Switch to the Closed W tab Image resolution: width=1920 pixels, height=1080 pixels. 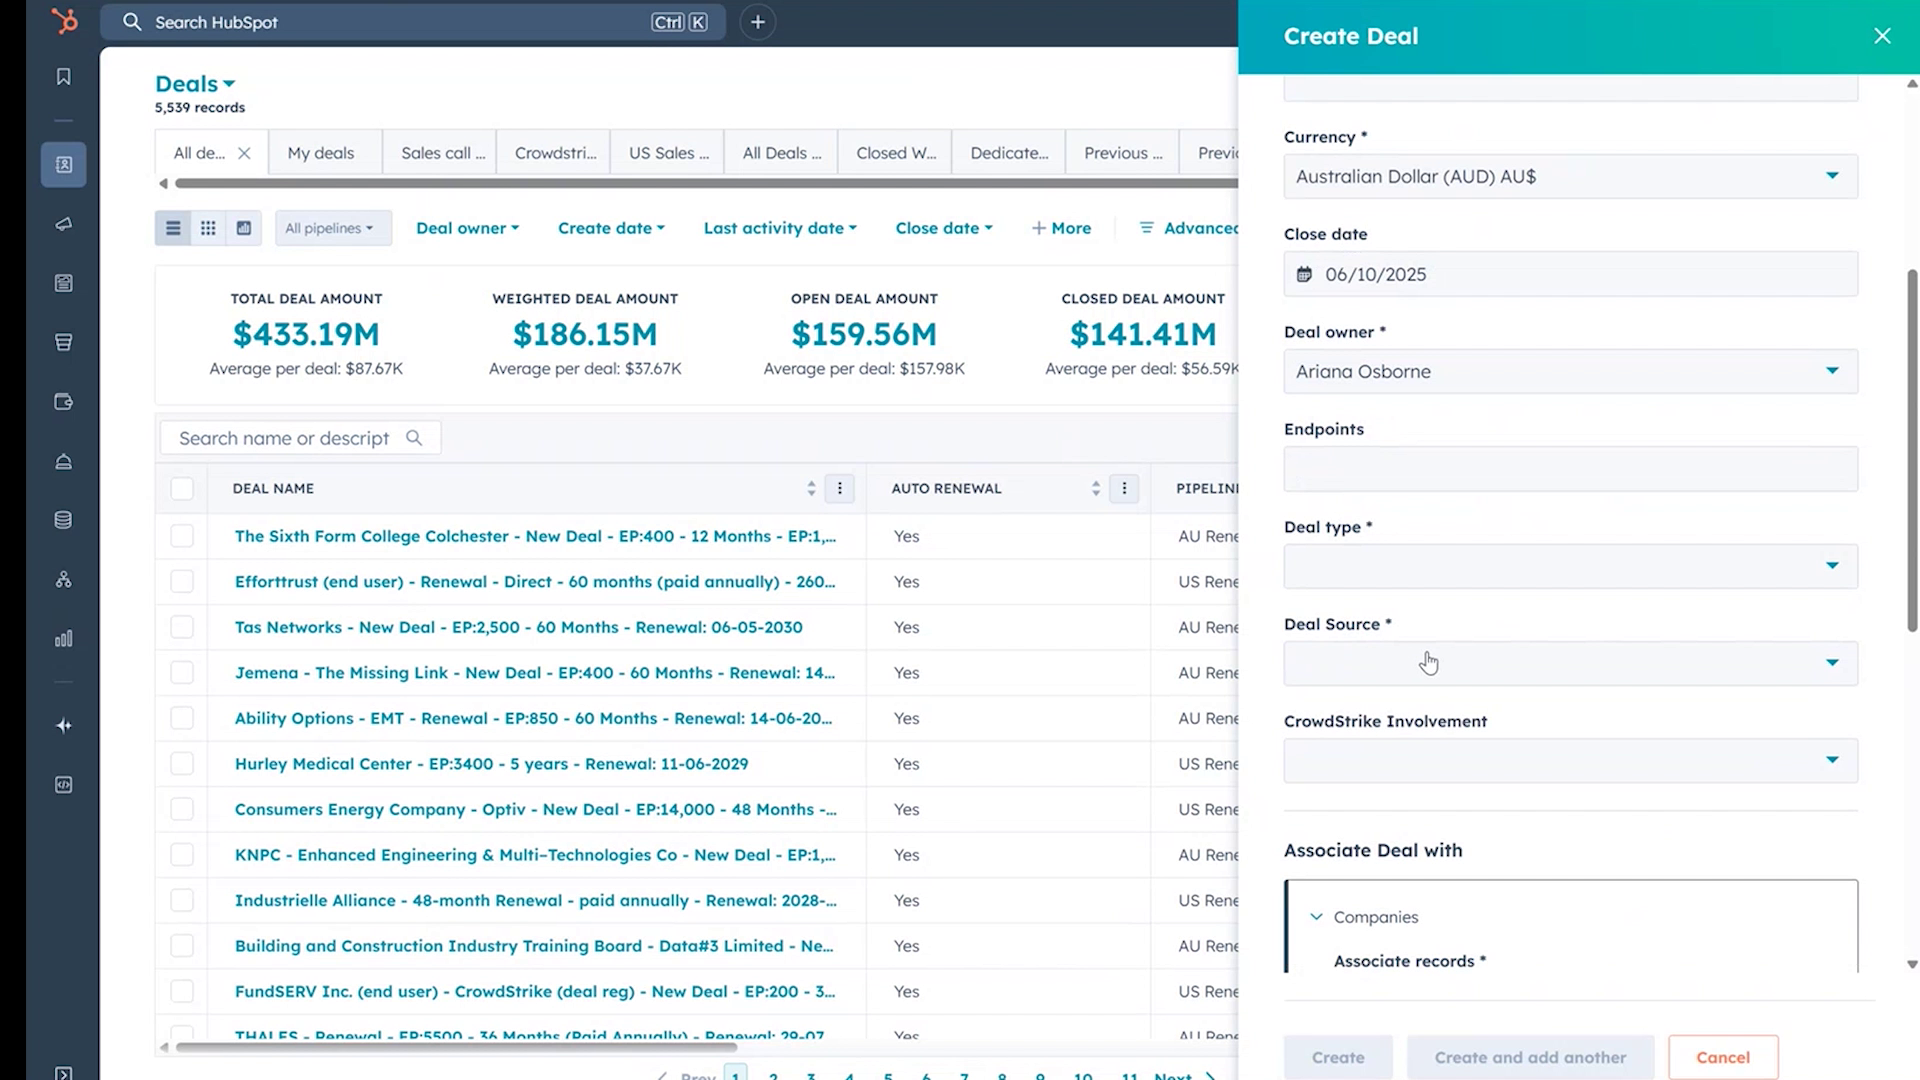point(893,152)
